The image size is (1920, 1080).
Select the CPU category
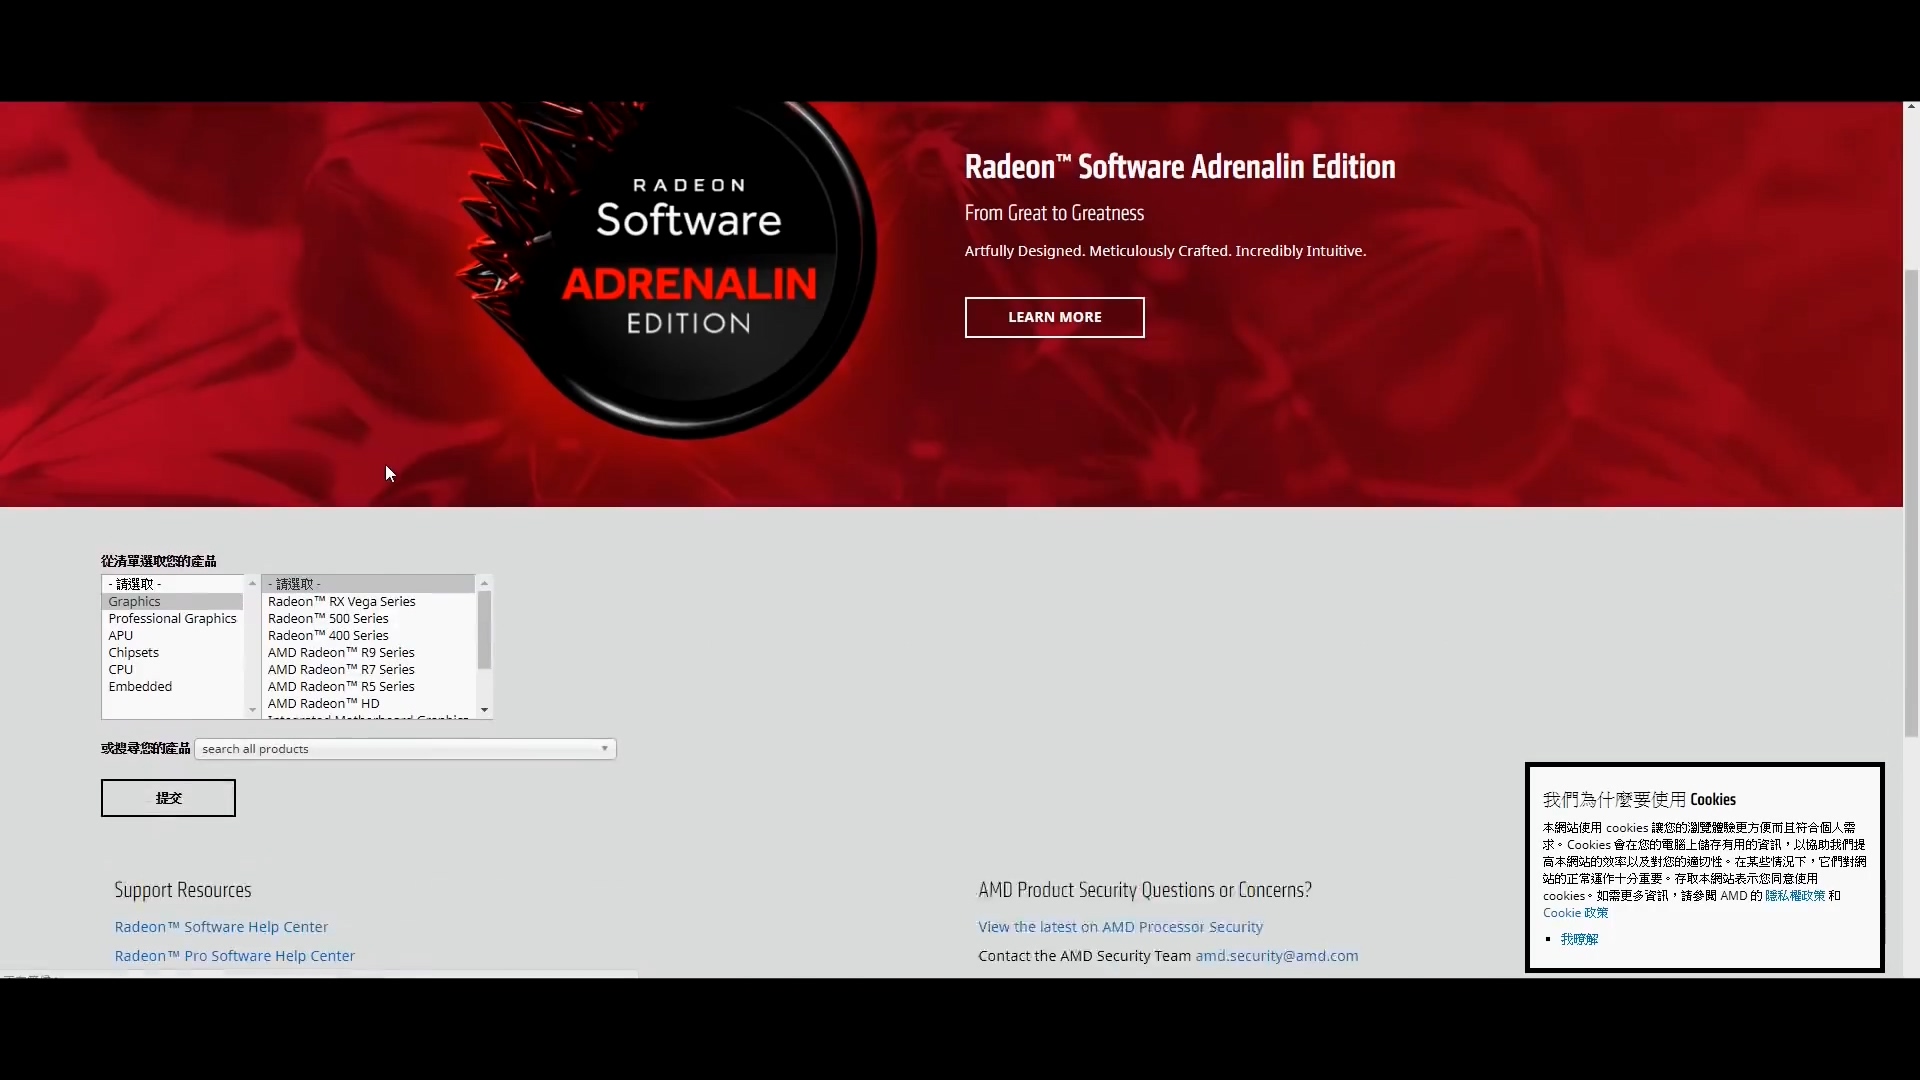coord(120,669)
